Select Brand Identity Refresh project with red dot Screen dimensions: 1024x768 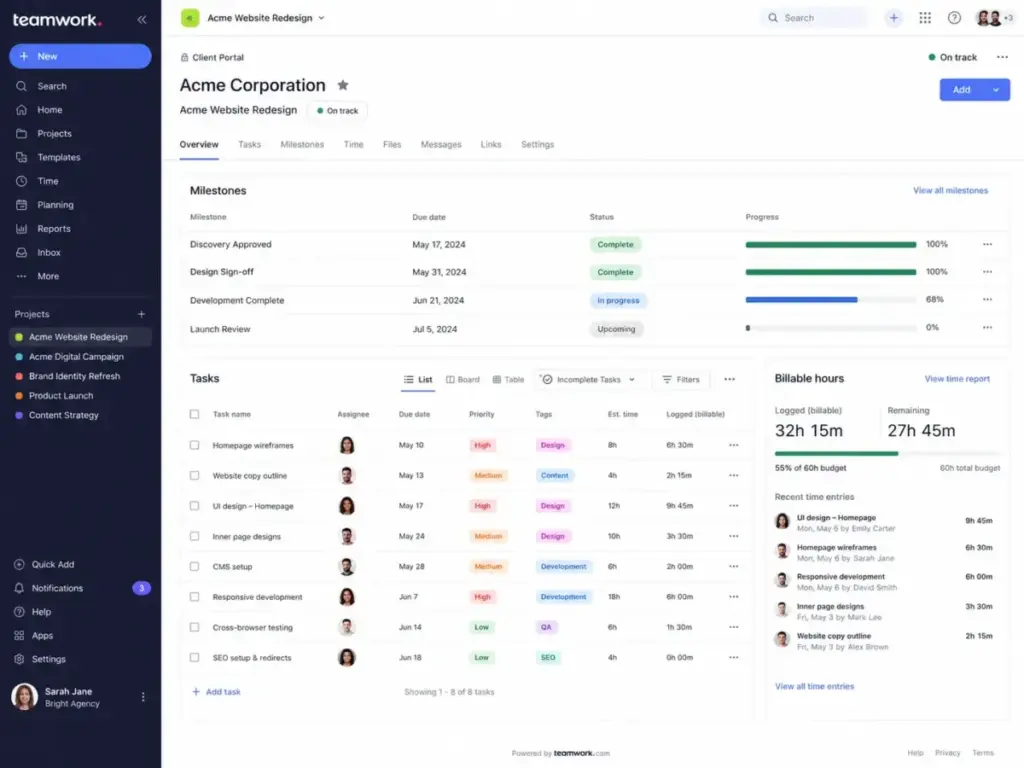74,376
